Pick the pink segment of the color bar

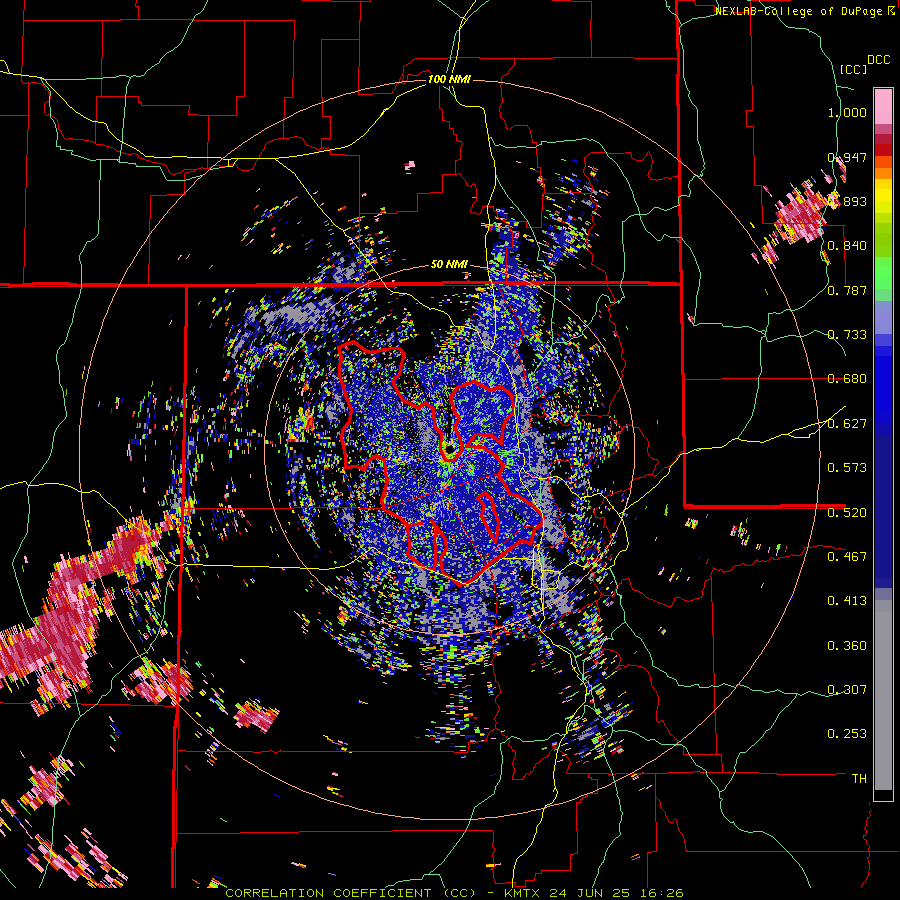pyautogui.click(x=883, y=107)
